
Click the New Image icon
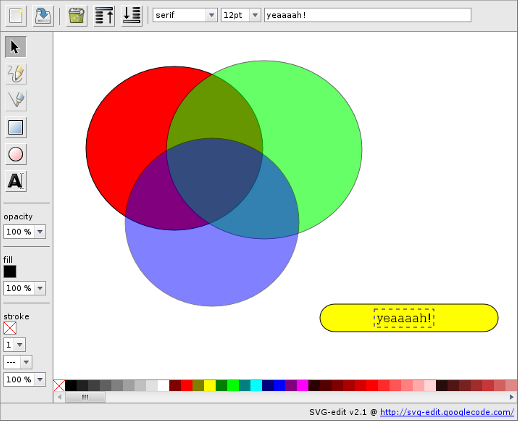pos(16,15)
